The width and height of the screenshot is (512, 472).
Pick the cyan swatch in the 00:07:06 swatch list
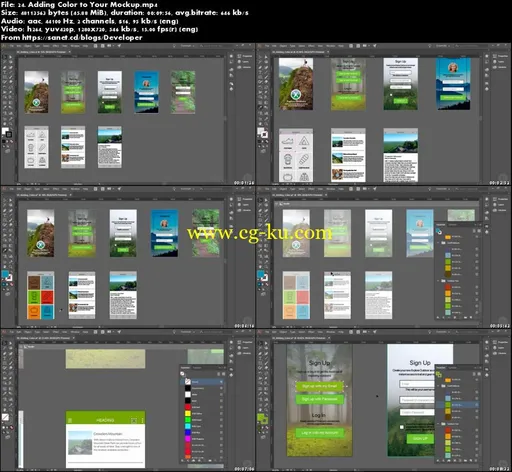(x=188, y=426)
